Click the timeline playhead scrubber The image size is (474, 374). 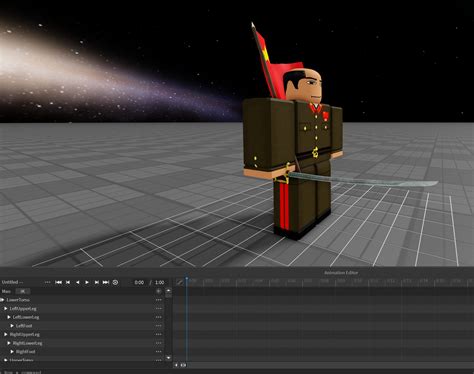point(187,279)
